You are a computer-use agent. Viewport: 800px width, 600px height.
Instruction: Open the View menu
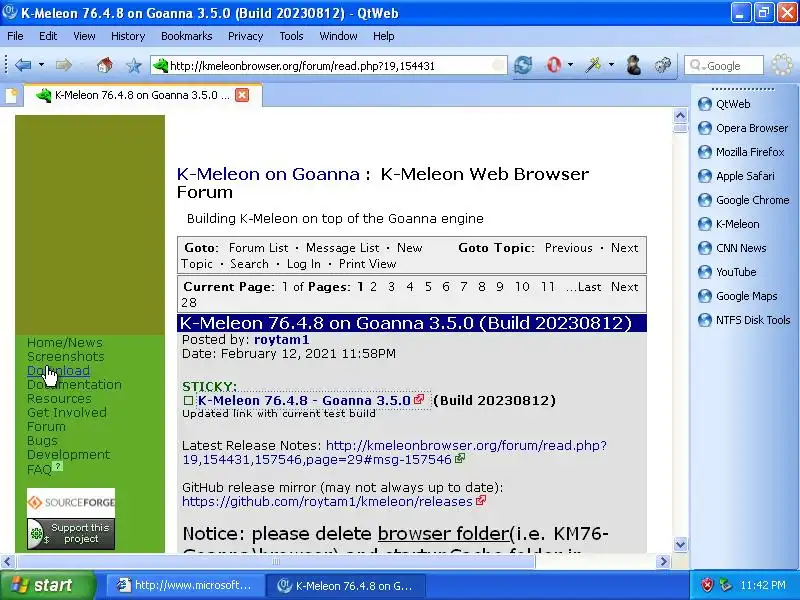pyautogui.click(x=84, y=36)
